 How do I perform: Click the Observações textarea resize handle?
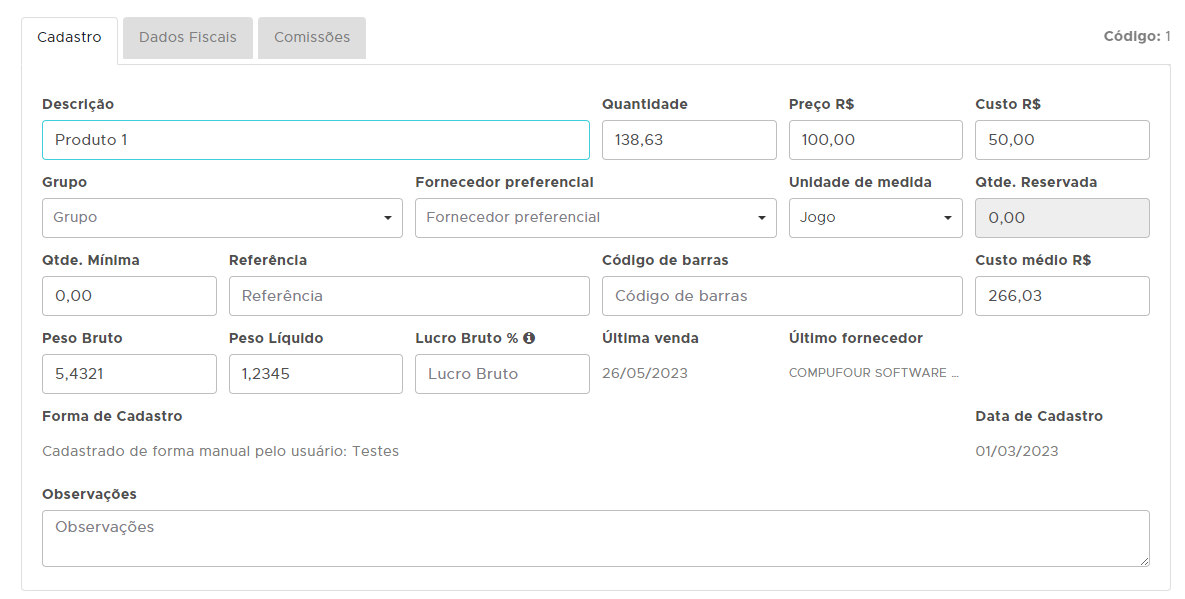pyautogui.click(x=1143, y=561)
